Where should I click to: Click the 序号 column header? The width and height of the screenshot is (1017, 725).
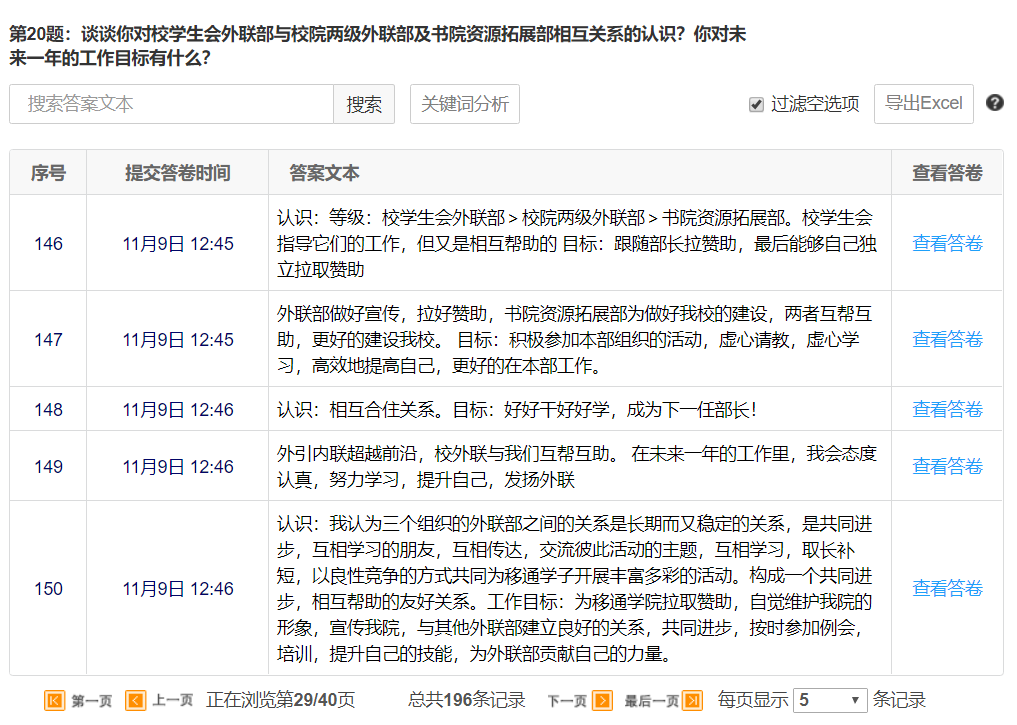[x=48, y=173]
